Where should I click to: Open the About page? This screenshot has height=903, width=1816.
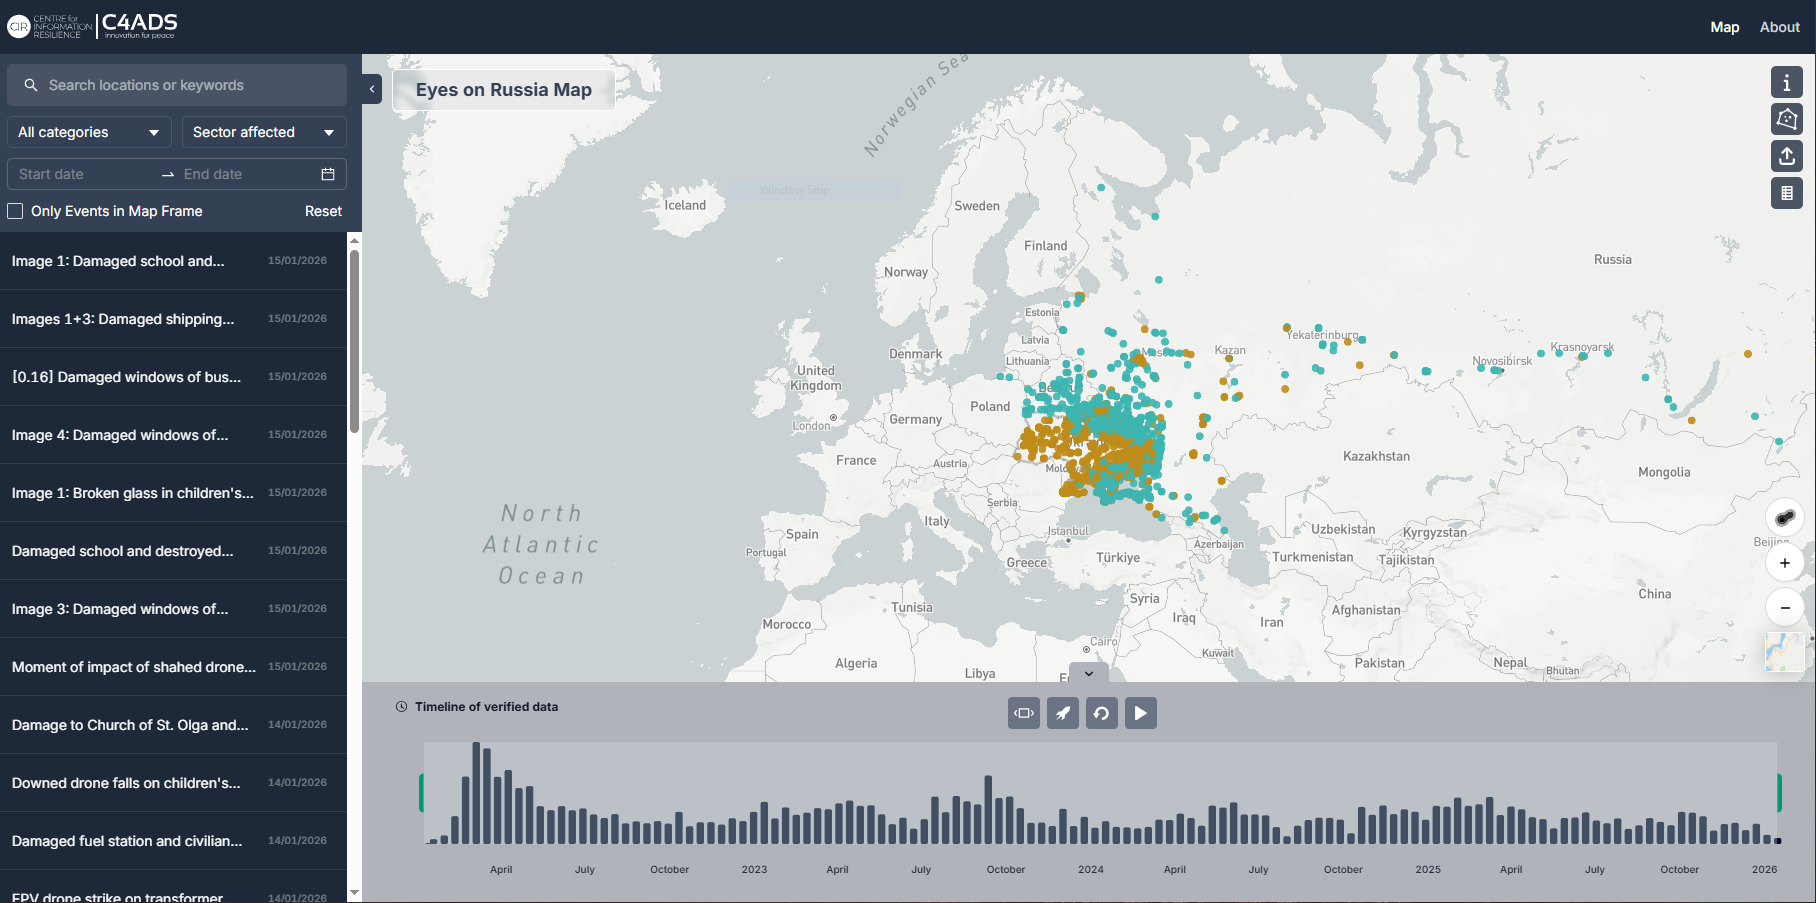1779,27
